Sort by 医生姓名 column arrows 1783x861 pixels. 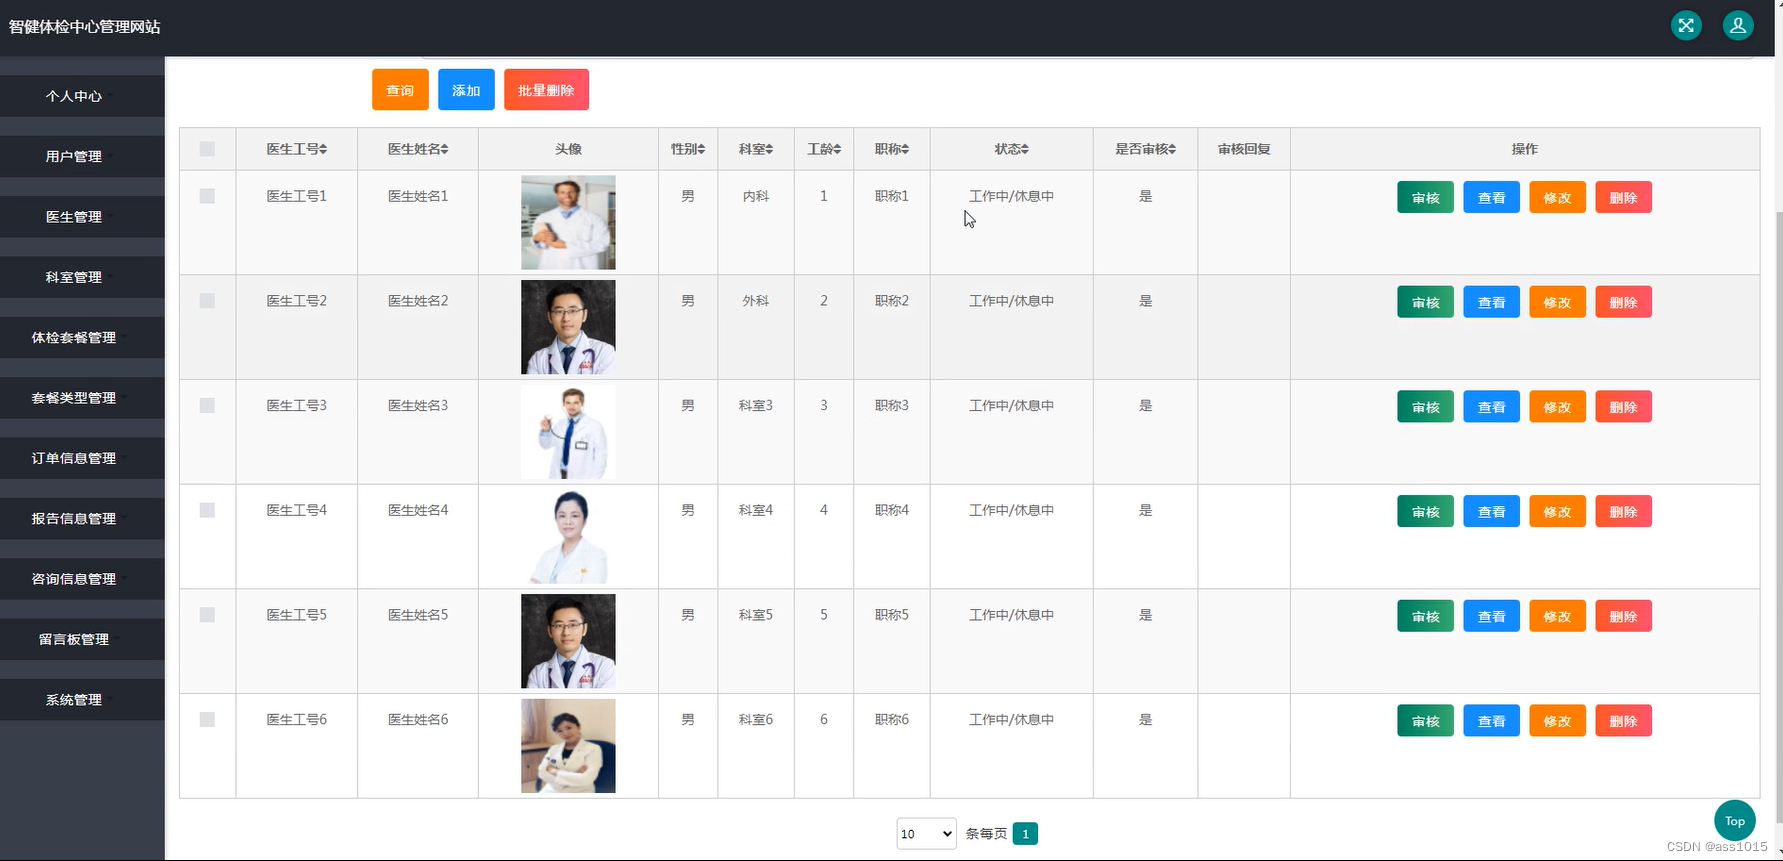coord(444,149)
